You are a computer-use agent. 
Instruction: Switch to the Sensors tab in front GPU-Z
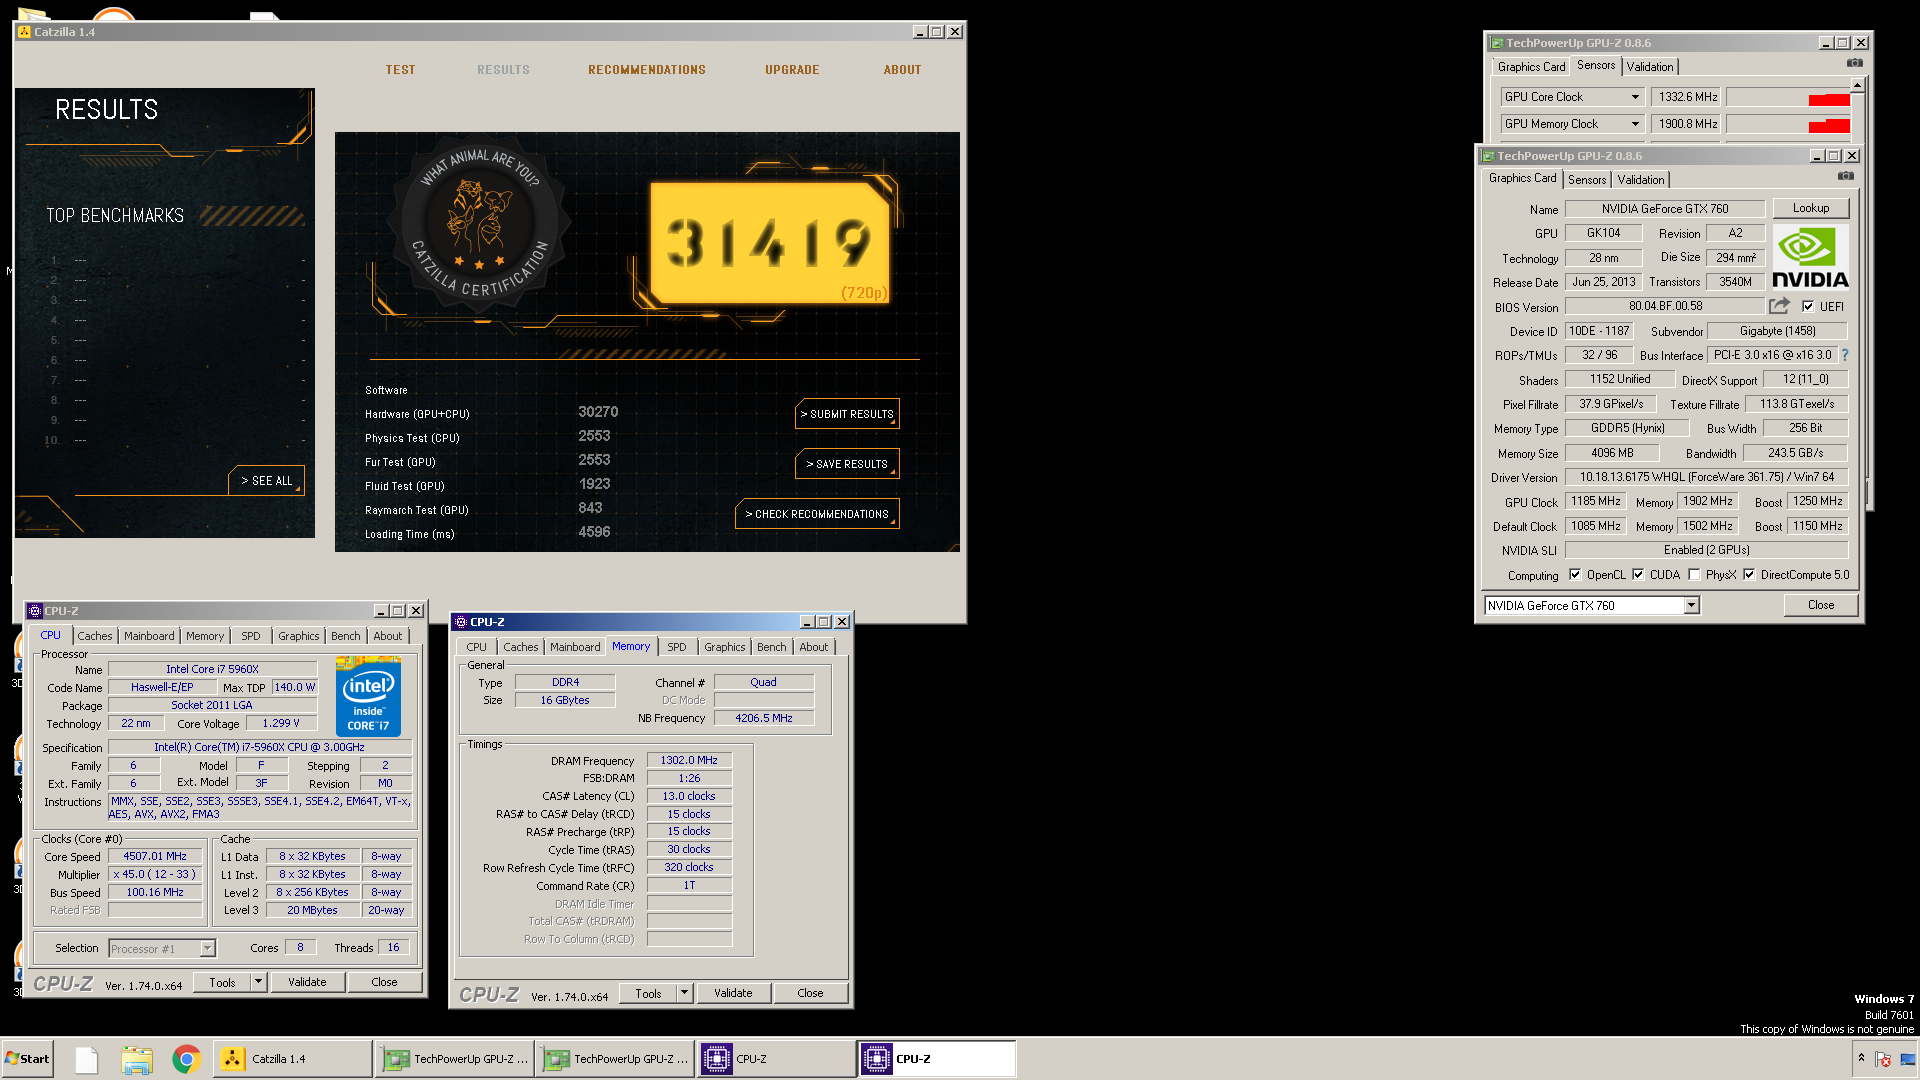[1587, 180]
